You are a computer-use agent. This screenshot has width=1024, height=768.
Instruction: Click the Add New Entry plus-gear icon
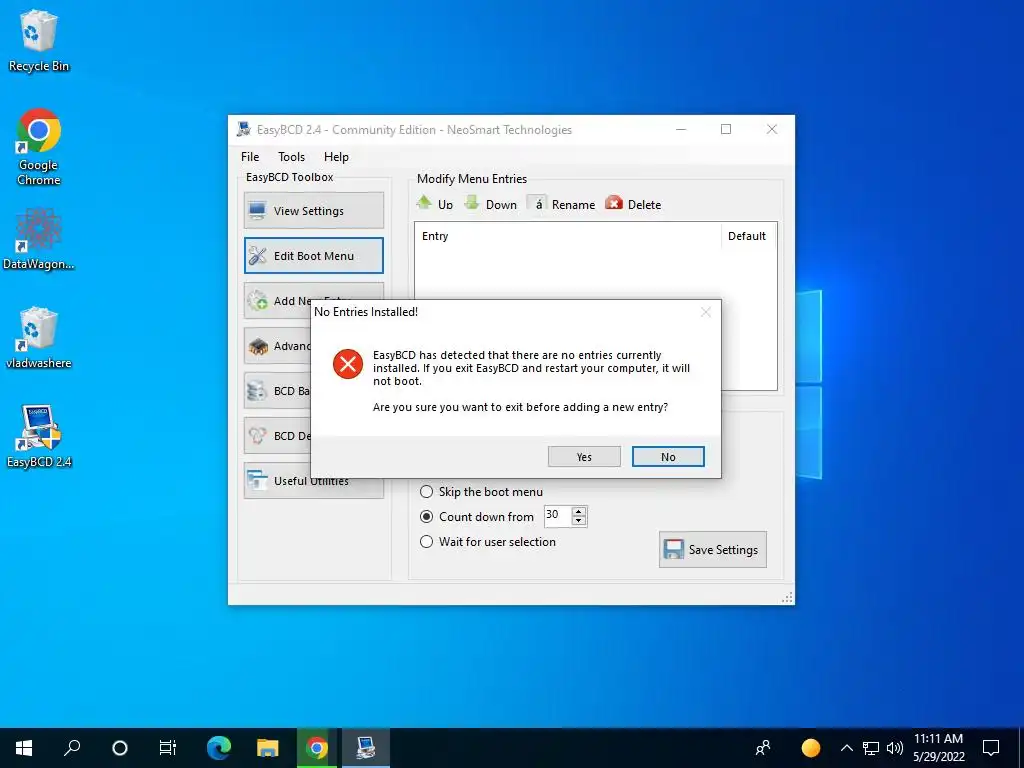click(x=258, y=300)
